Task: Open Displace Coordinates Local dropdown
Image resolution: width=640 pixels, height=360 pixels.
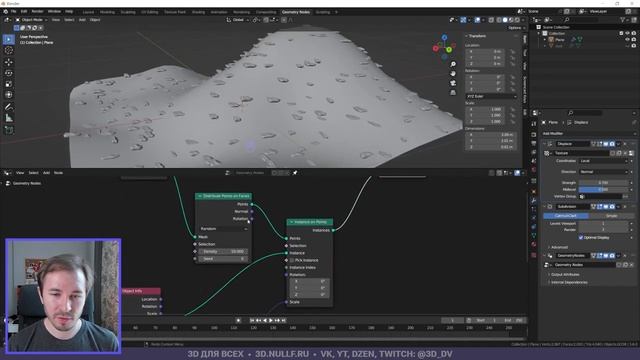Action: coord(604,161)
